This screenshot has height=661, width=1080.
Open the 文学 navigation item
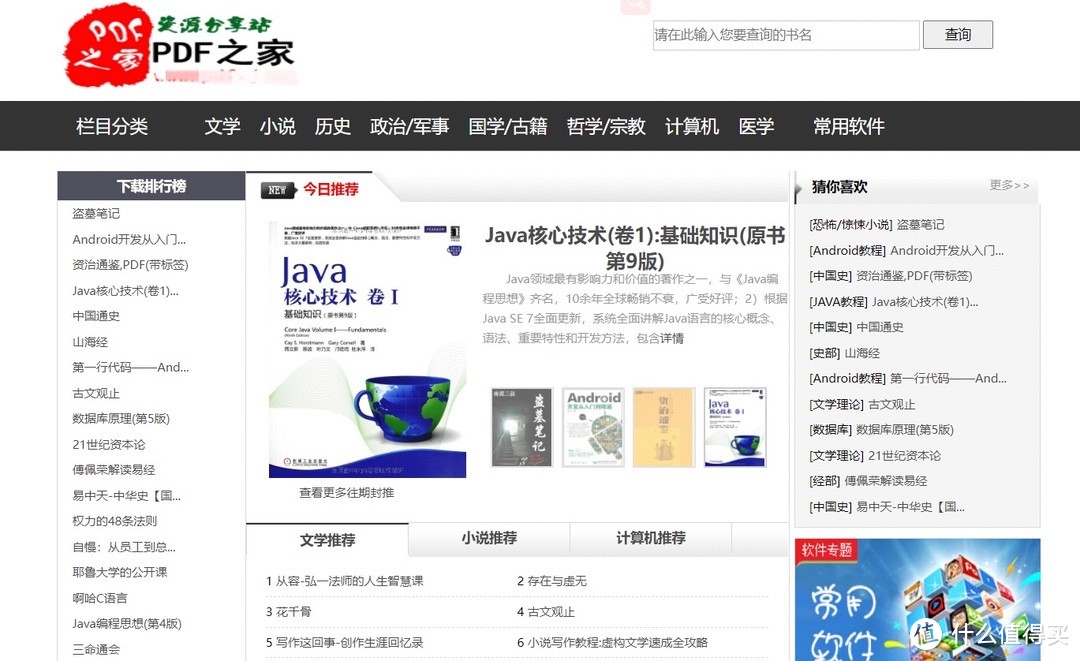222,126
